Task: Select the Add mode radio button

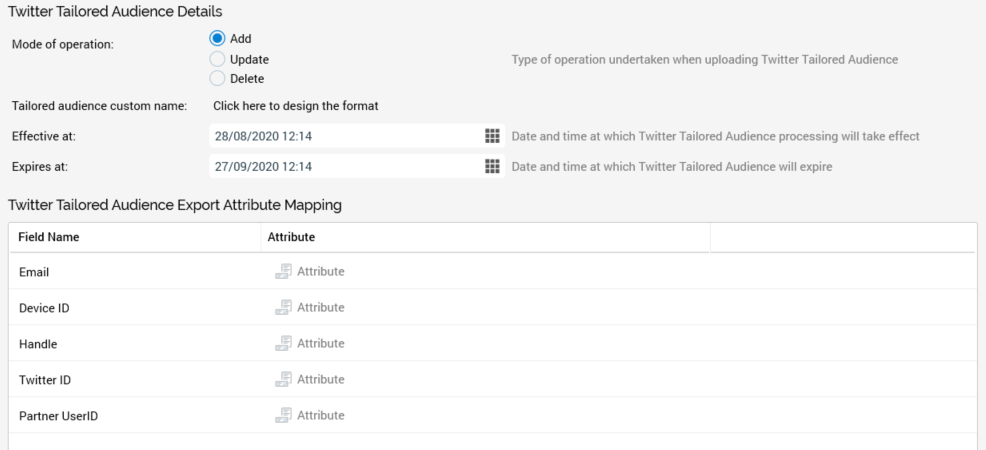Action: [x=217, y=39]
